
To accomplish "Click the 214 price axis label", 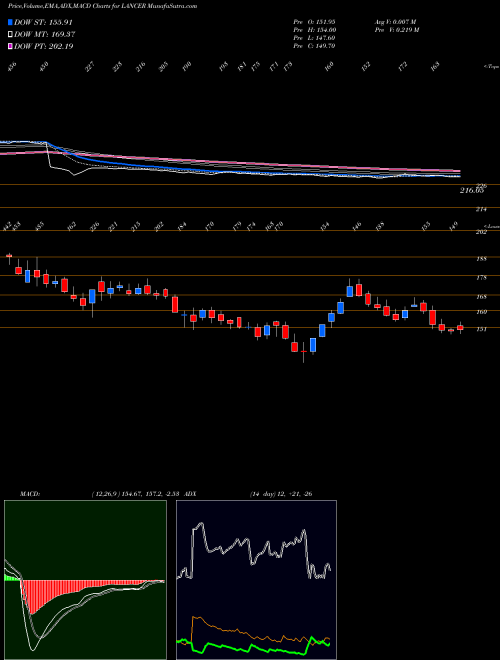I will [x=481, y=209].
